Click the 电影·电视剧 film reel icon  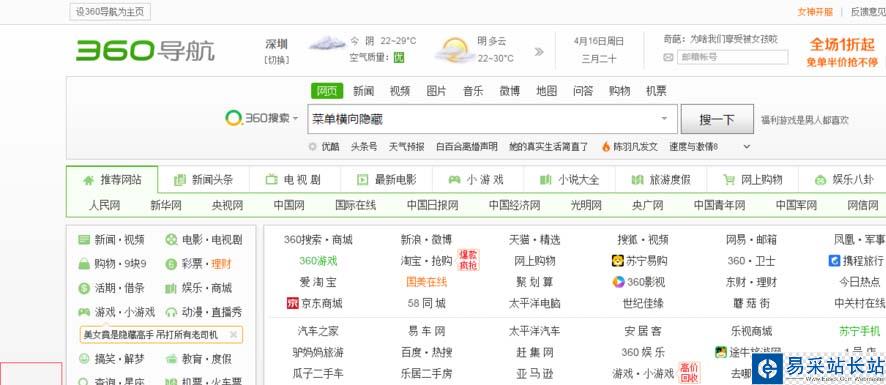coord(171,240)
